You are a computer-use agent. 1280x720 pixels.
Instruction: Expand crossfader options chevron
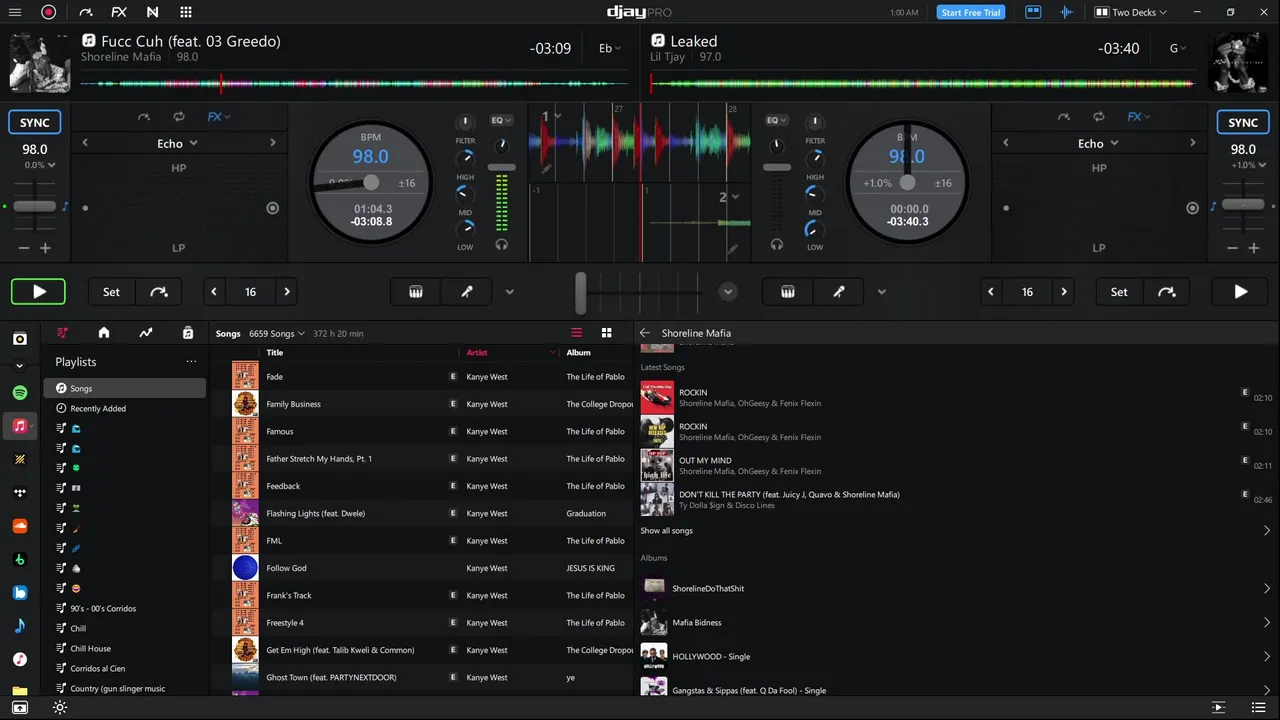pyautogui.click(x=728, y=292)
